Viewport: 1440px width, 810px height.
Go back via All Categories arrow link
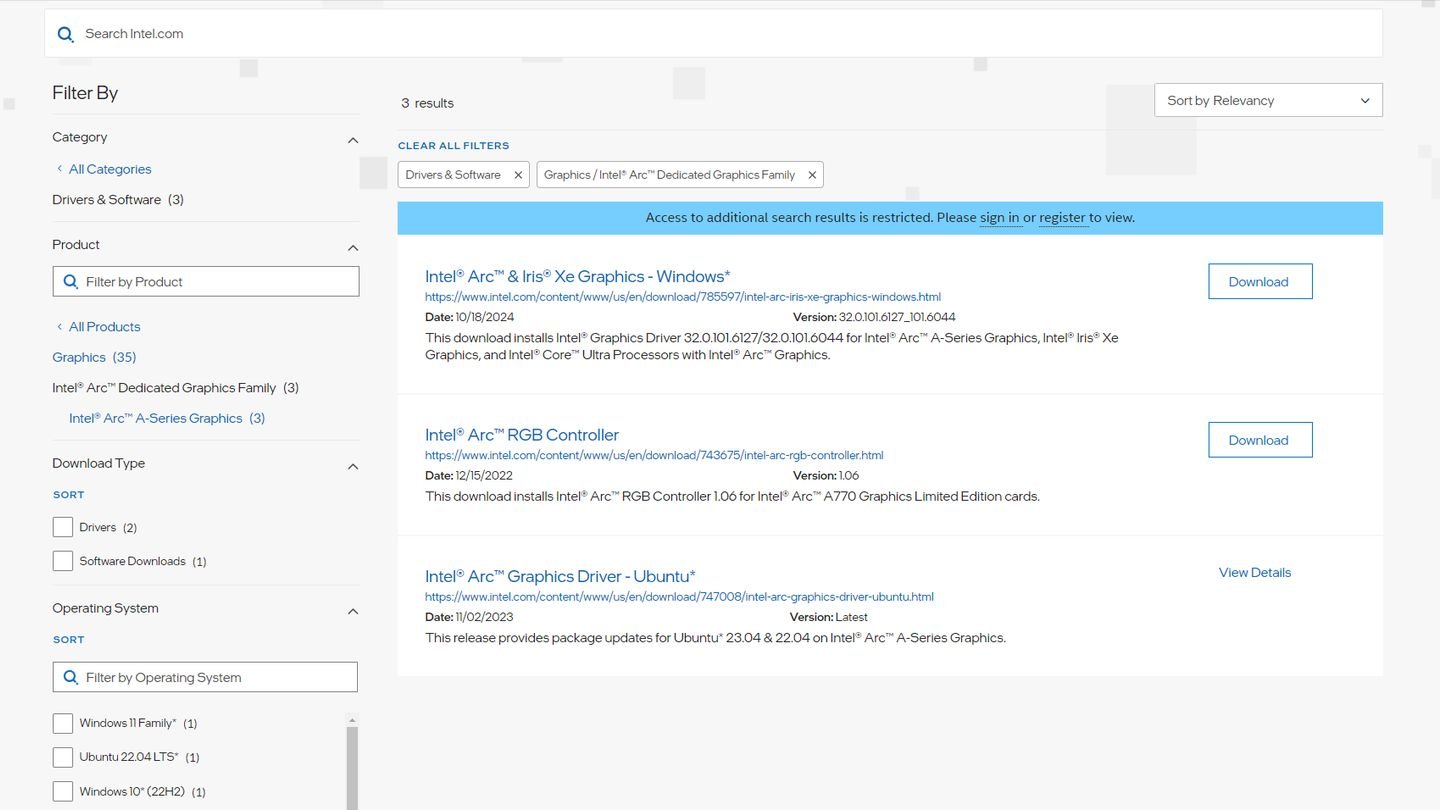[x=104, y=169]
